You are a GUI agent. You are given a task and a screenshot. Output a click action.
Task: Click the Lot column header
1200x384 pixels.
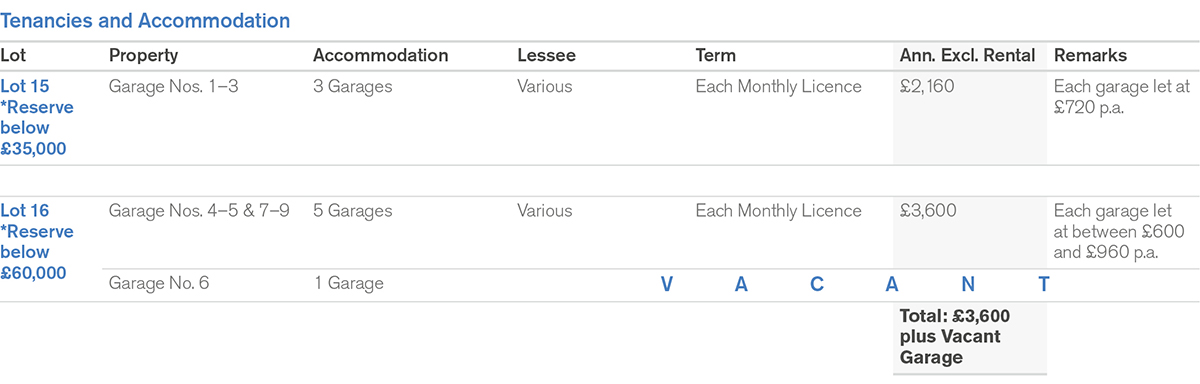[12, 56]
